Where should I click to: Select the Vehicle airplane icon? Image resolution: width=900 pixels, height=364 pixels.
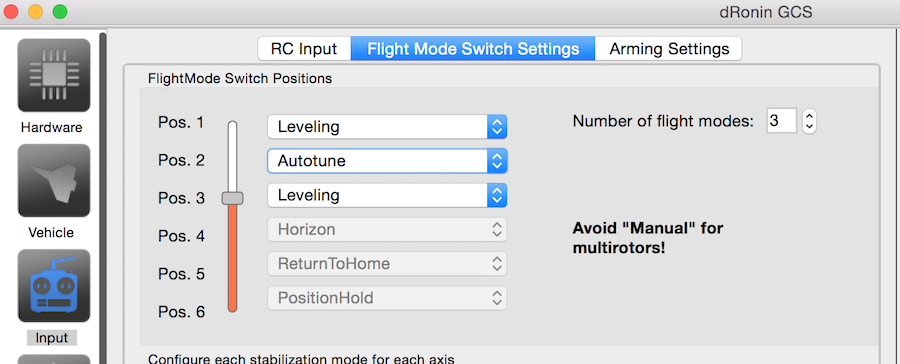pos(54,180)
